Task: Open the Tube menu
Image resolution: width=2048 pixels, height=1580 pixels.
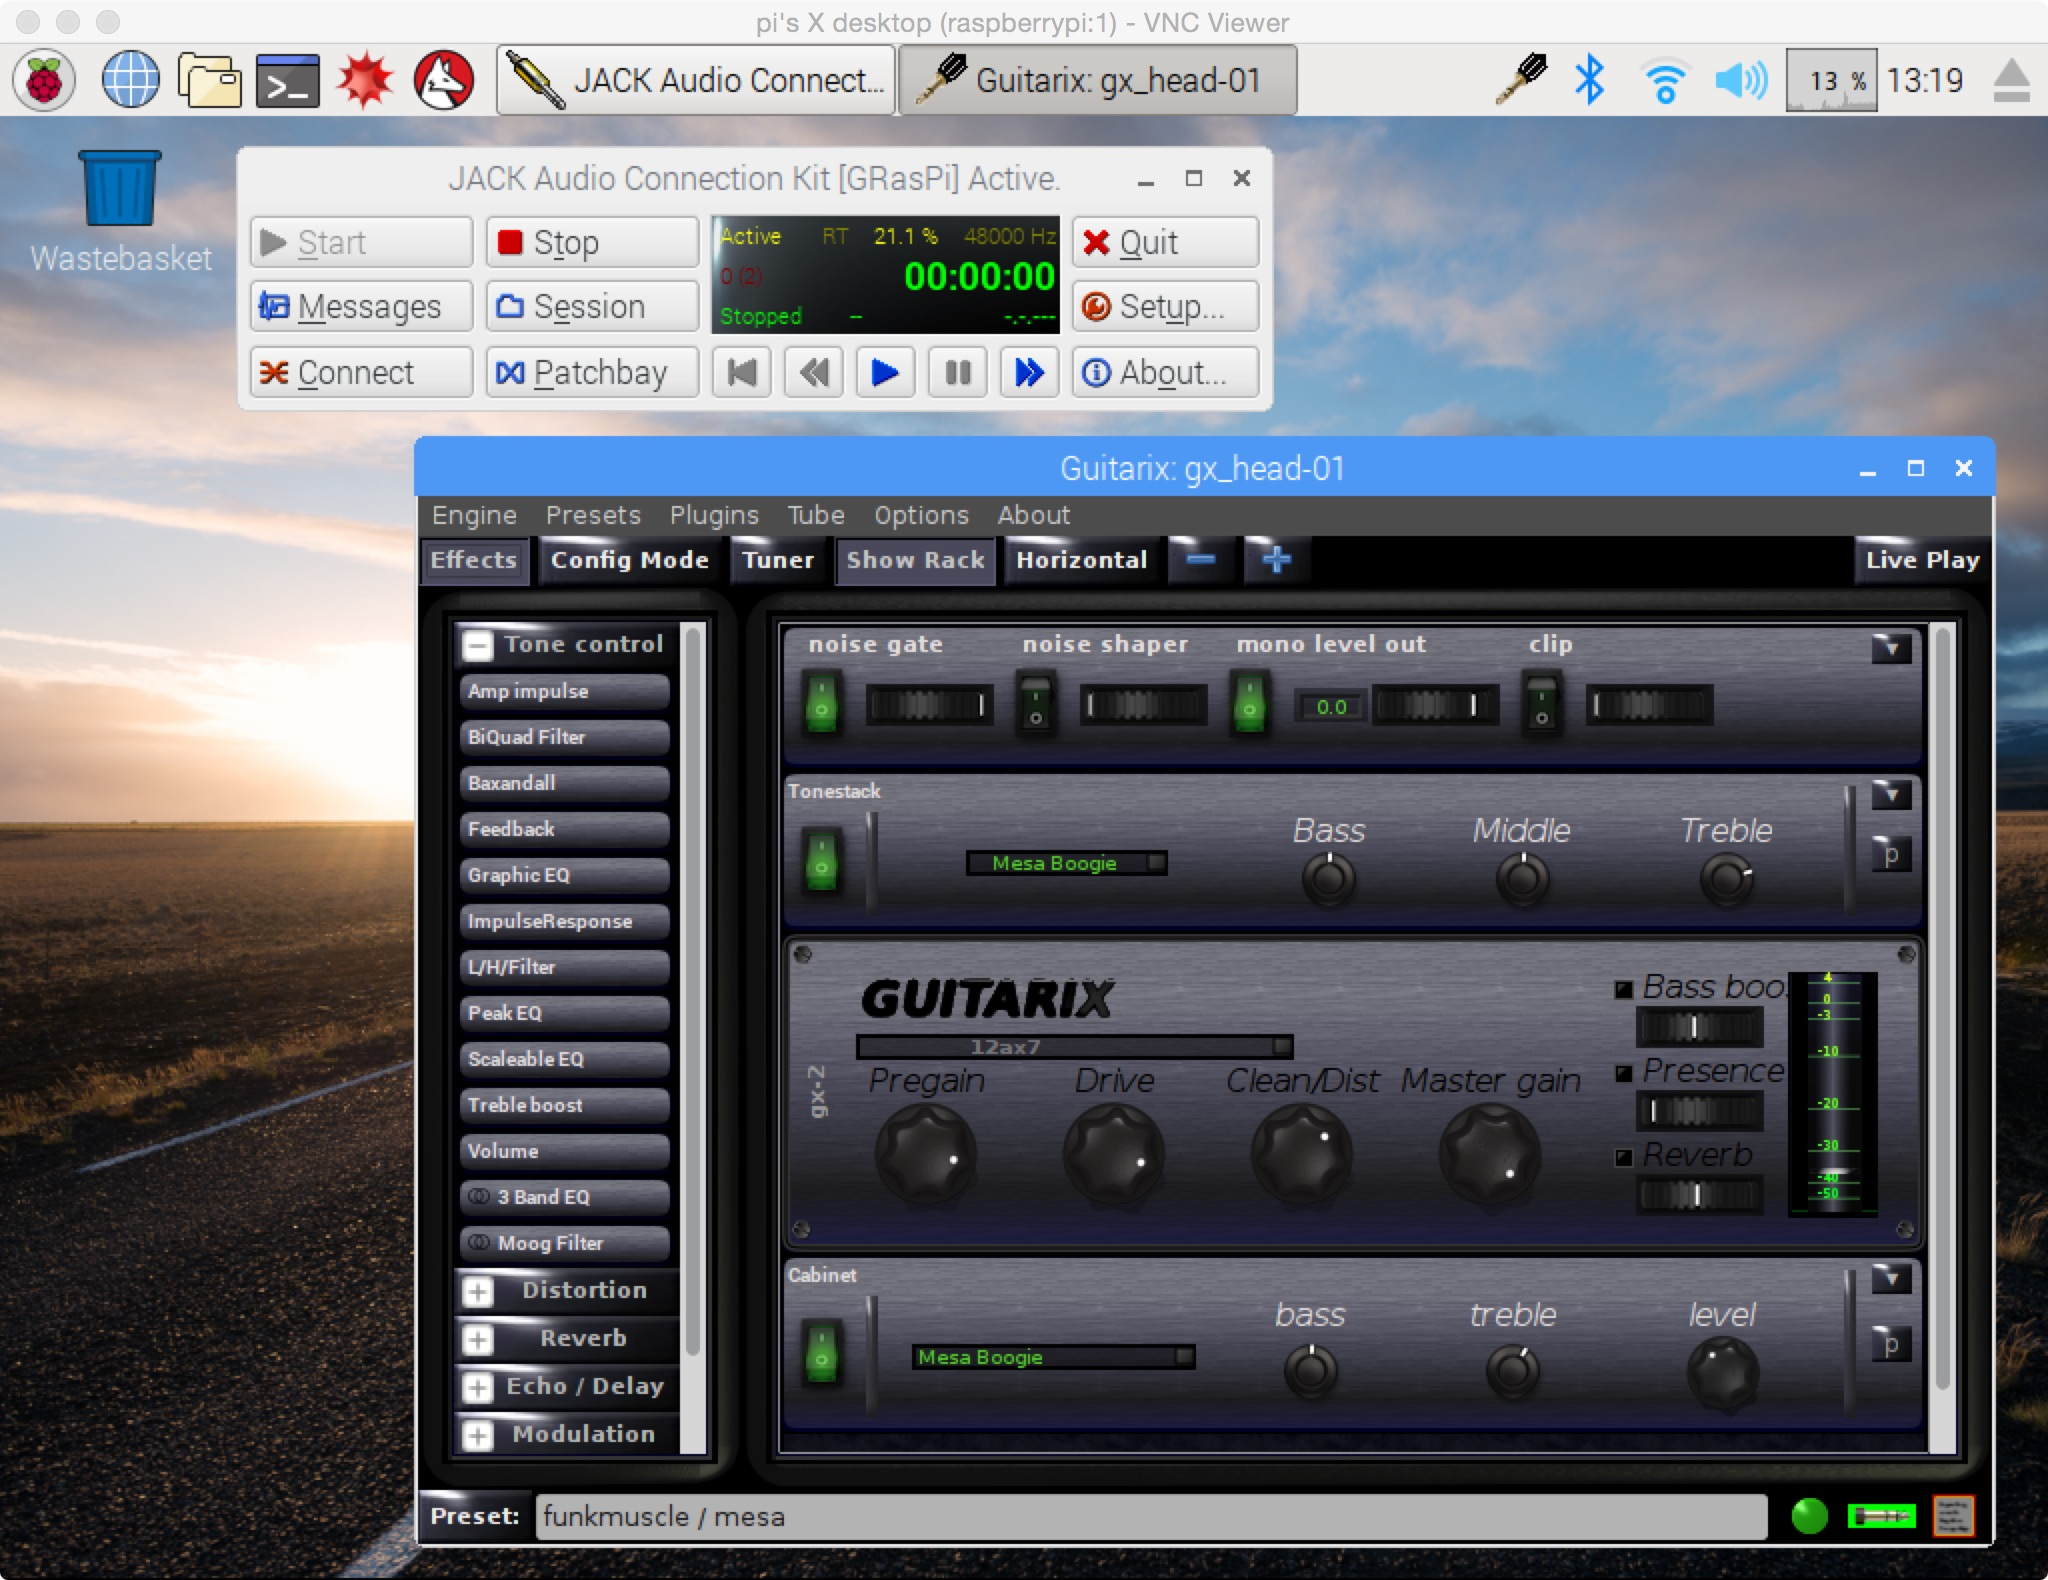Action: coord(816,515)
